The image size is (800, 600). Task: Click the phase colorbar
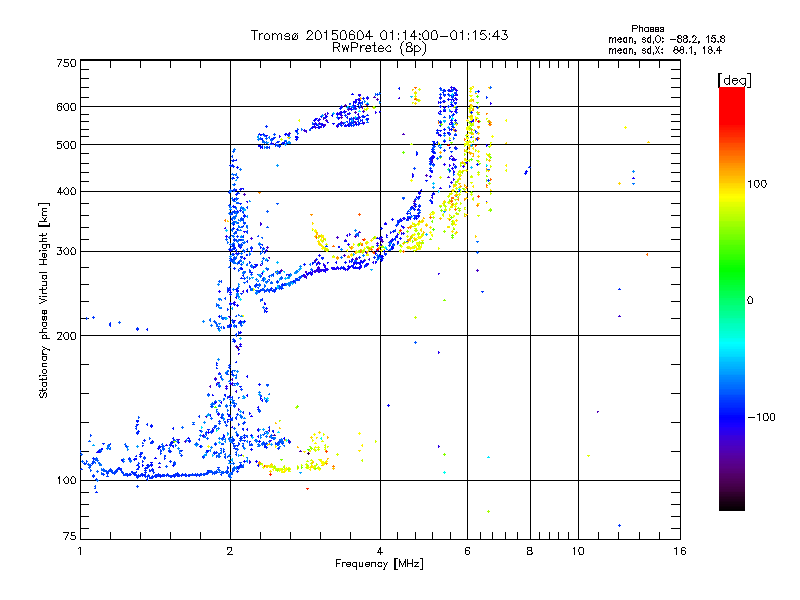pyautogui.click(x=732, y=299)
